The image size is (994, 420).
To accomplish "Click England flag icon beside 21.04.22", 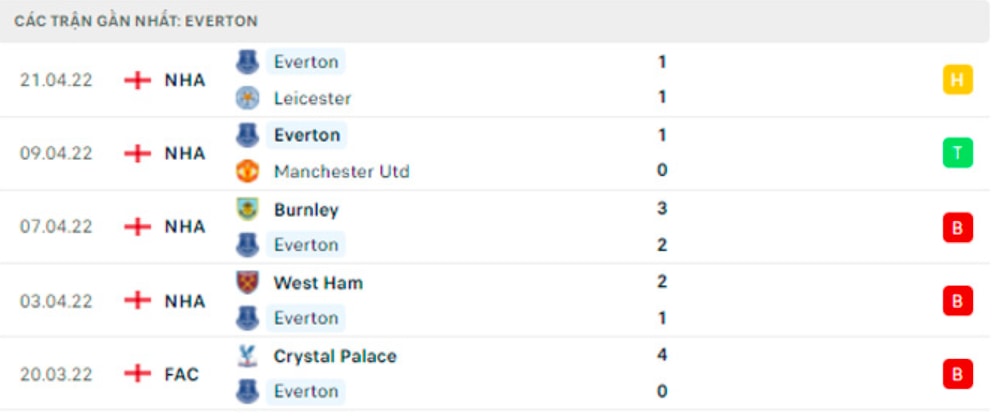I will 138,80.
